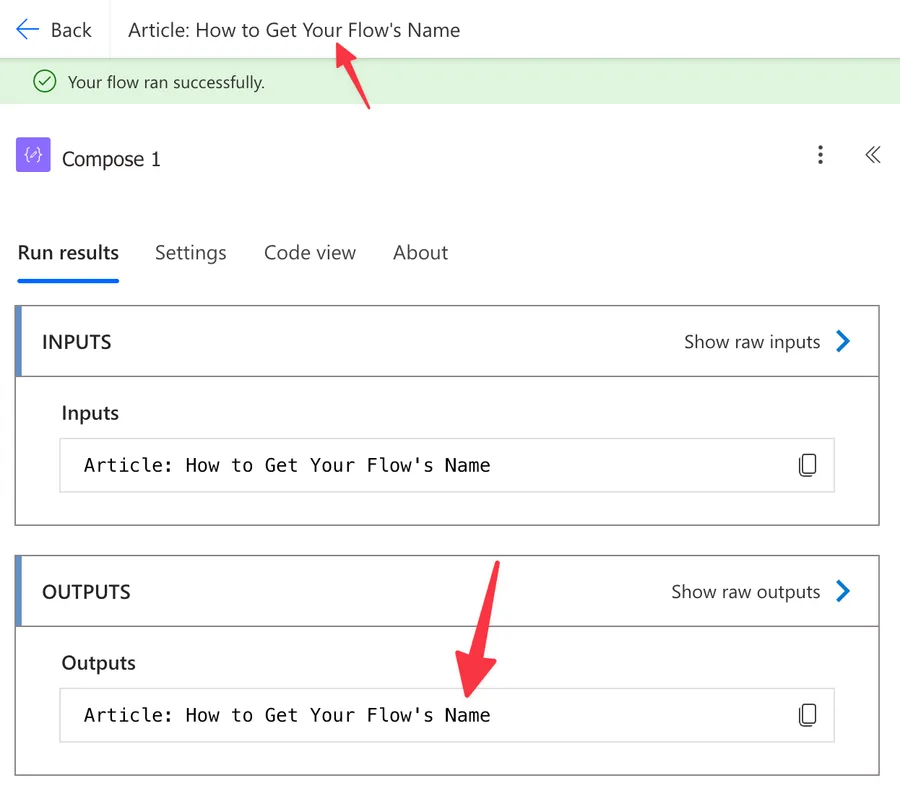Expand raw inputs using the blue chevron
Viewport: 900px width, 786px height.
click(843, 342)
